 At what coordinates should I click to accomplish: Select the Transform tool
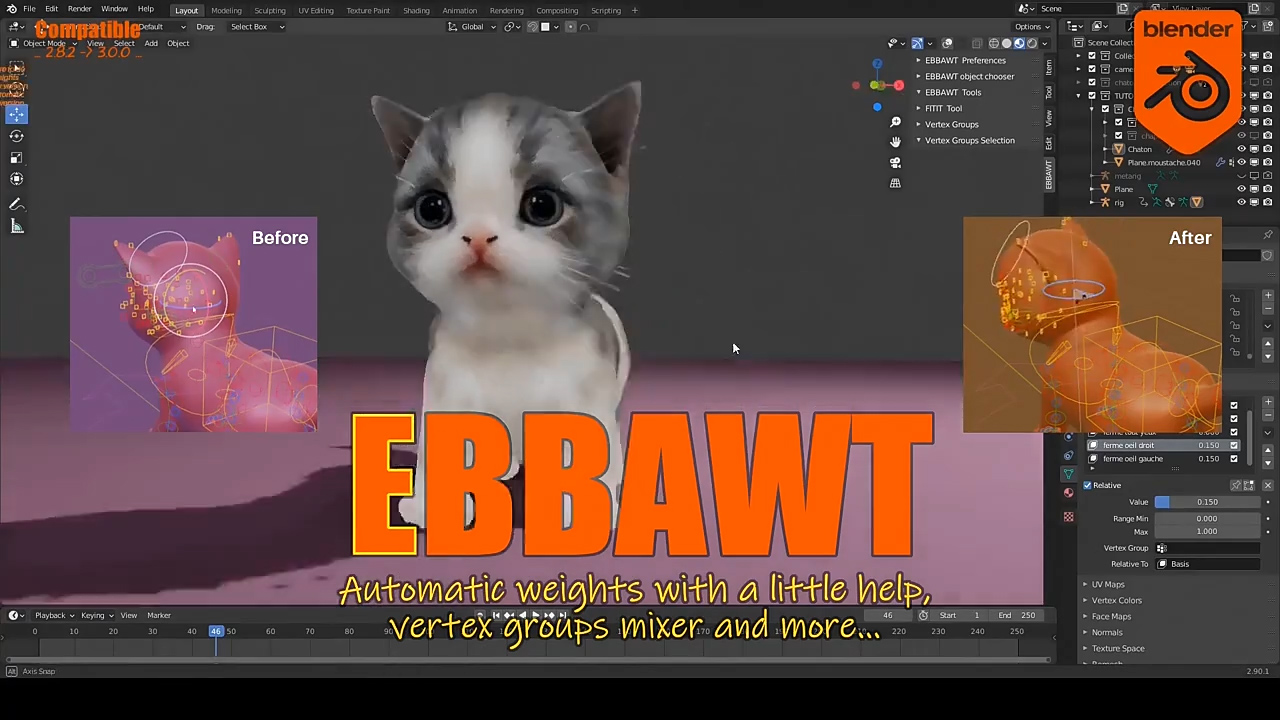pyautogui.click(x=16, y=179)
